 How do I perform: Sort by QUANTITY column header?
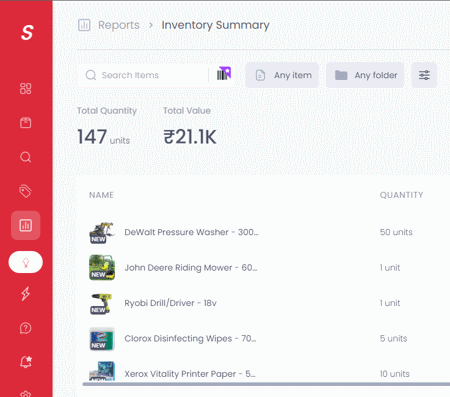pyautogui.click(x=401, y=195)
